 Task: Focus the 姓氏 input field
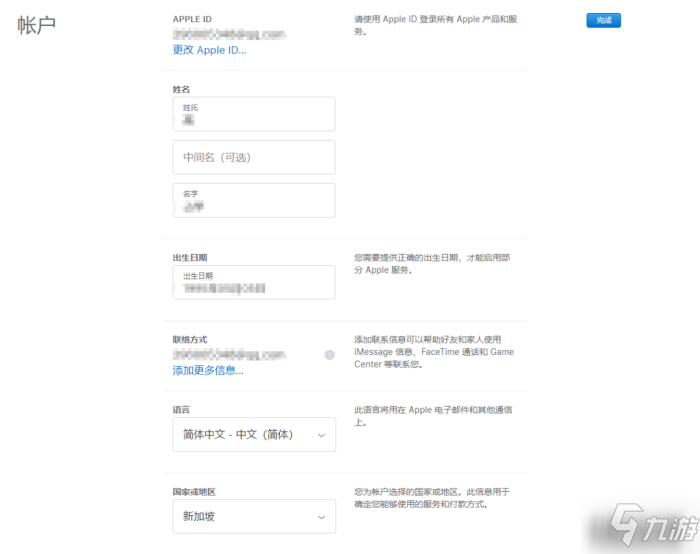coord(254,114)
